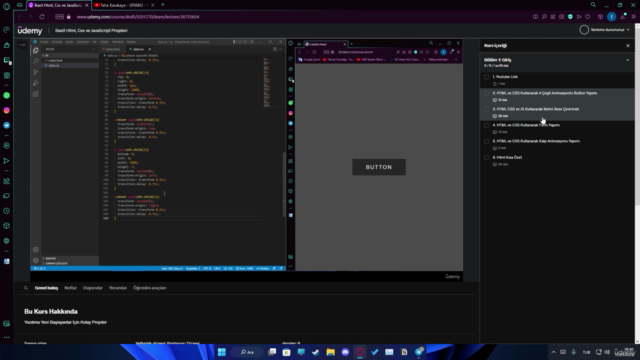Switch to Duyurular tab

pos(93,288)
